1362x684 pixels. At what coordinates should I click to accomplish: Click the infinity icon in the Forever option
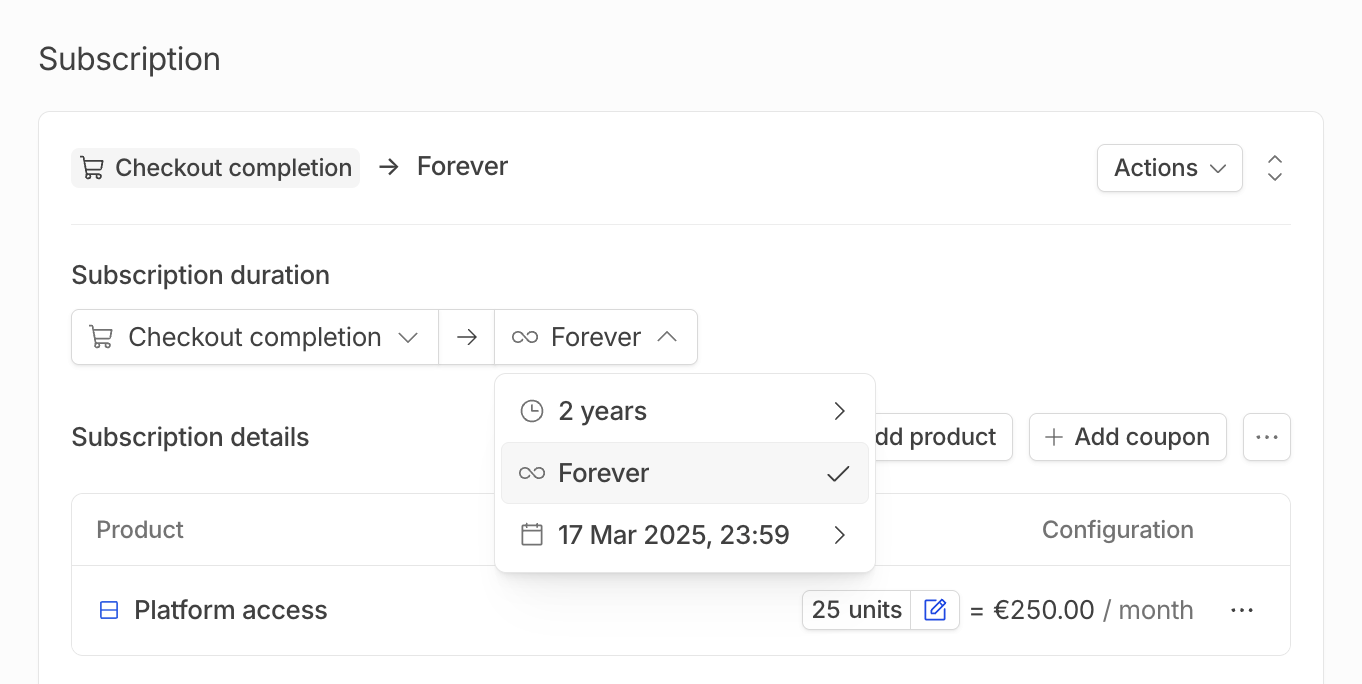pos(532,473)
